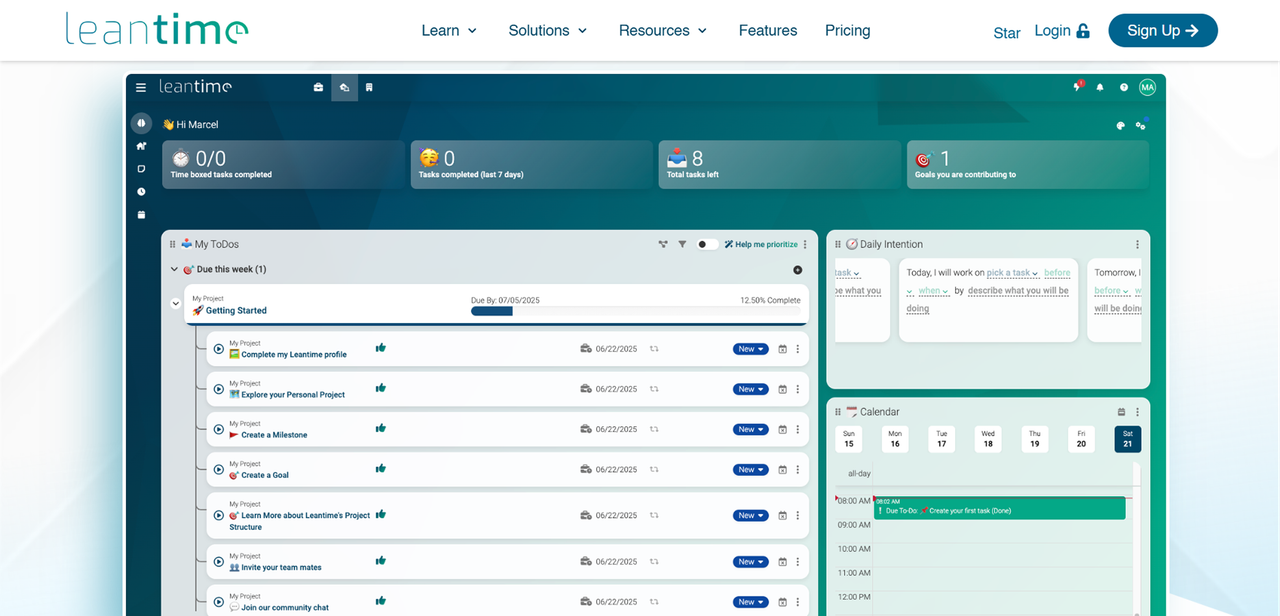Click the clock icon in left sidebar
Image resolution: width=1280 pixels, height=616 pixels.
pos(141,192)
